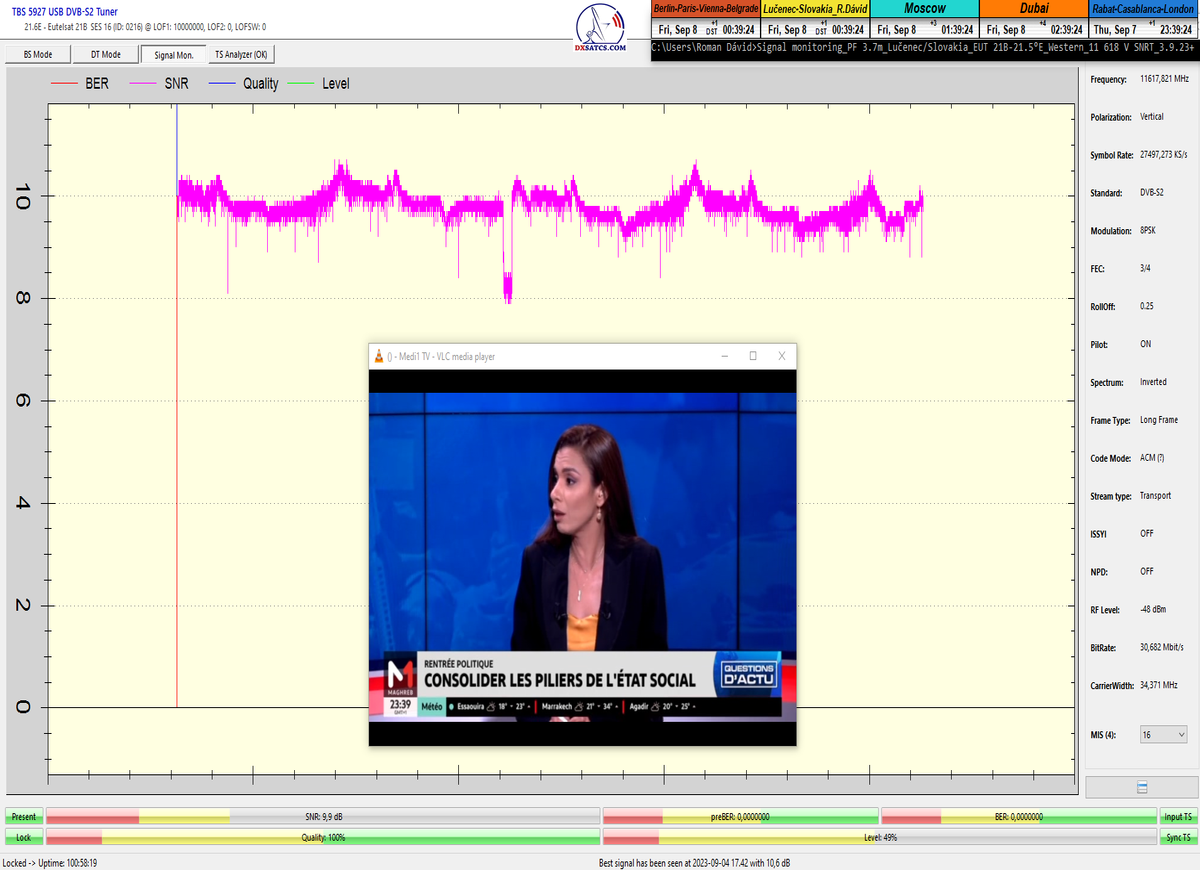The image size is (1200, 870).
Task: Click the SNR 9,9 dB meter bar
Action: coord(323,817)
